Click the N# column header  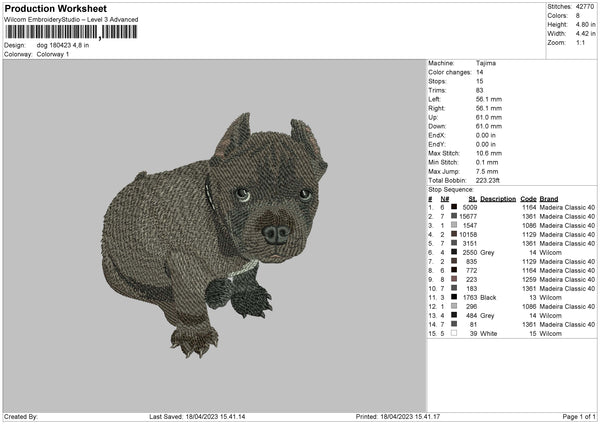[441, 198]
